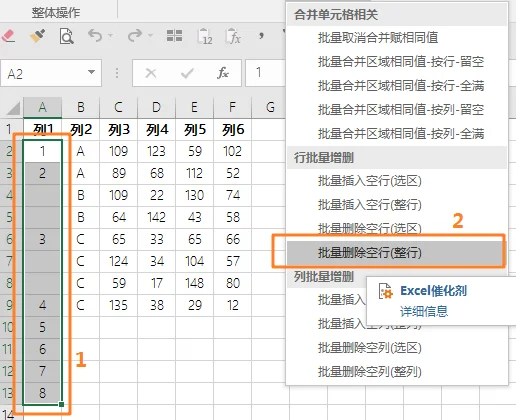Open print preview magnifier icon

click(x=67, y=36)
